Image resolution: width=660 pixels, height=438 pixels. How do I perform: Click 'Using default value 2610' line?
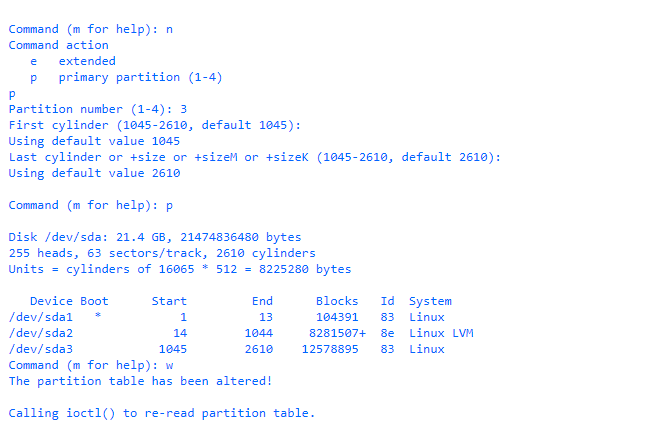point(94,173)
